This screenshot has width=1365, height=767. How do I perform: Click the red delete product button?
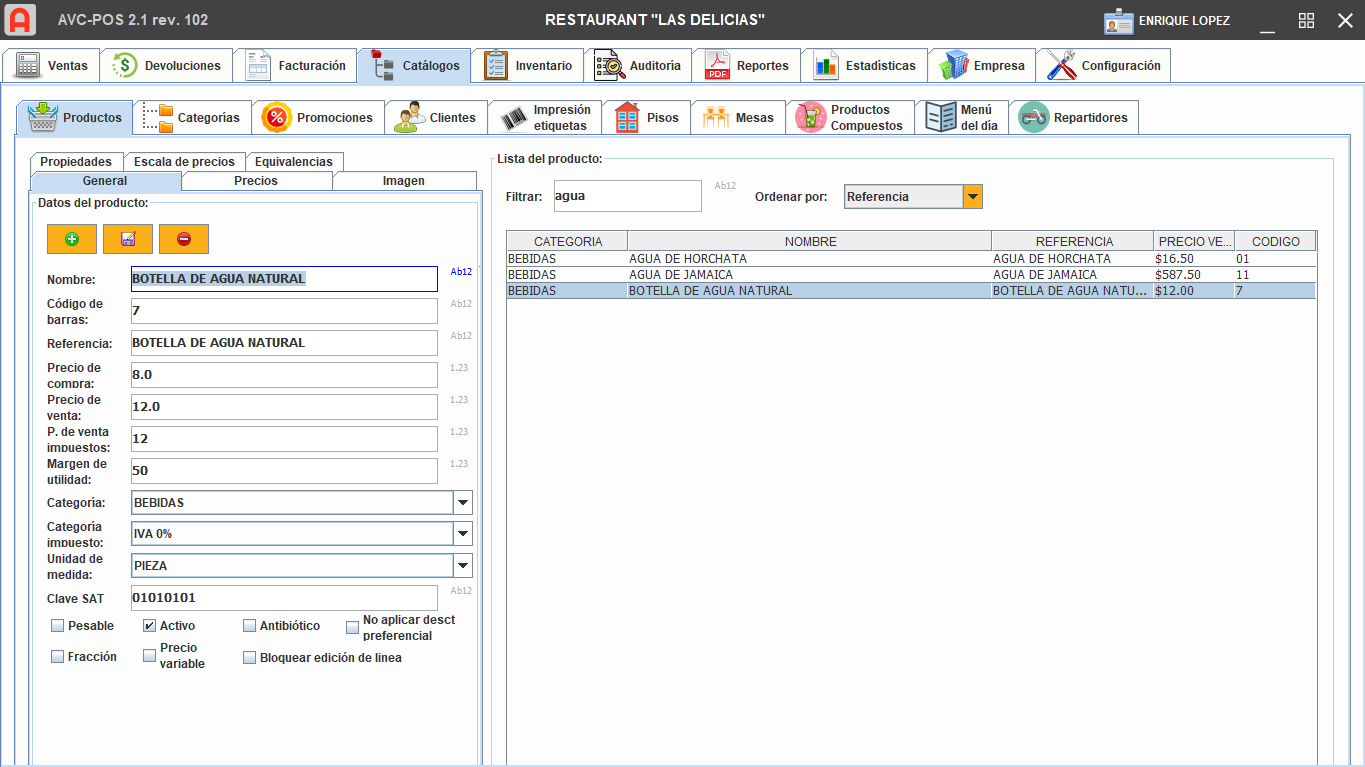183,239
